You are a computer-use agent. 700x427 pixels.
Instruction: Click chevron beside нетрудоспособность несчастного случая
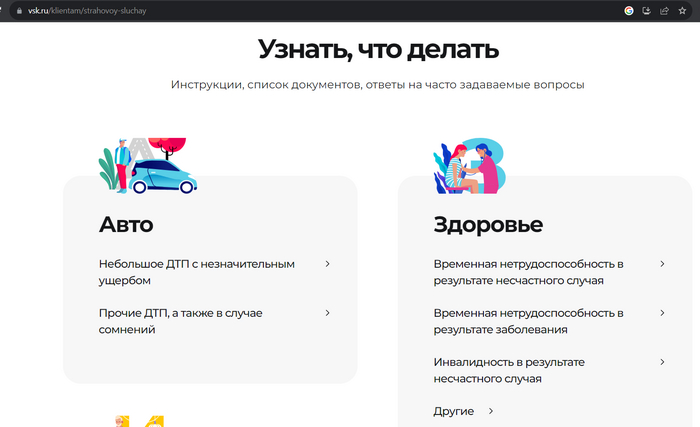click(x=662, y=264)
